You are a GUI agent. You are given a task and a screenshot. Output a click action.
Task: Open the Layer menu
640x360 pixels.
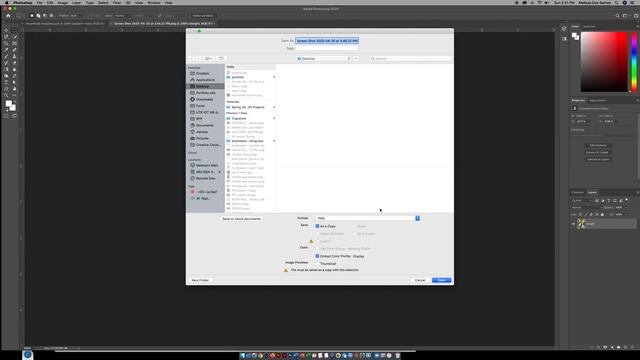tap(76, 2)
